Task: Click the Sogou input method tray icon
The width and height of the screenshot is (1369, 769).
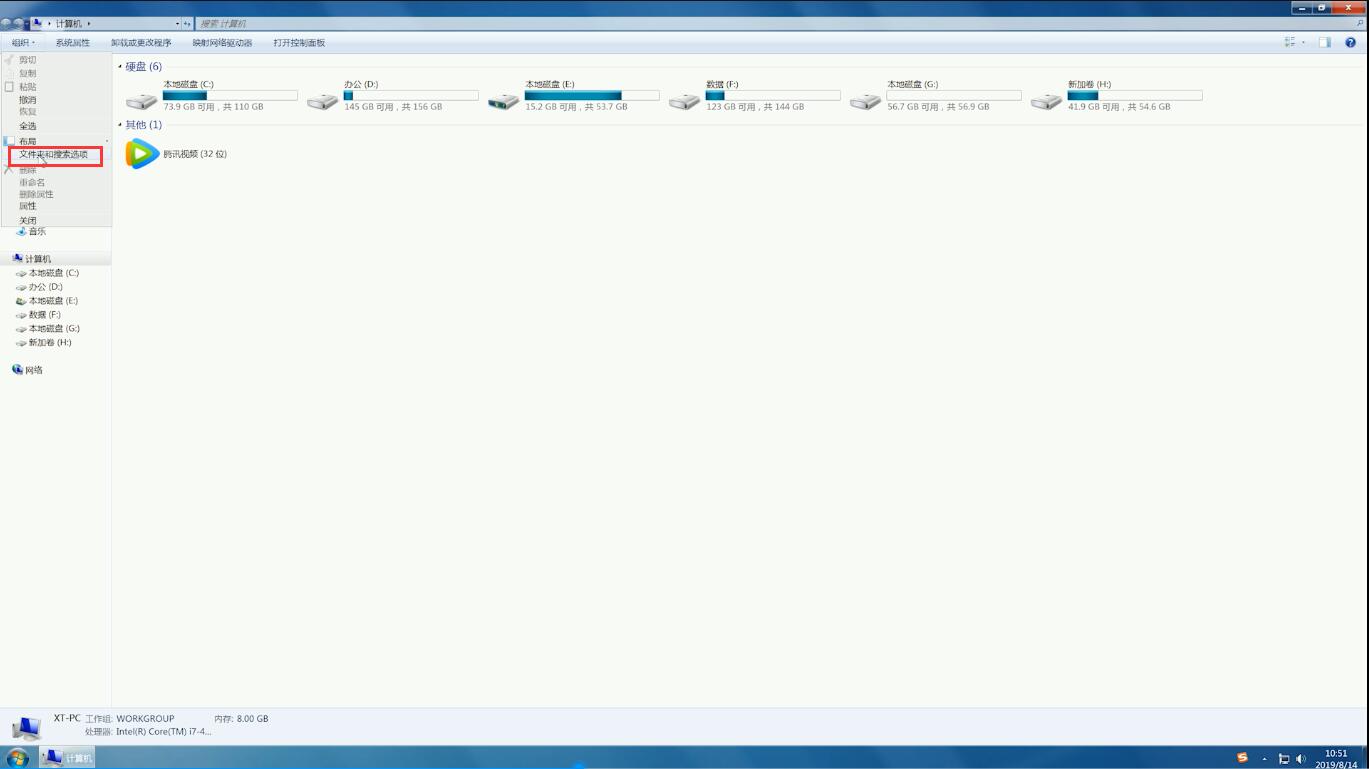Action: 1242,758
